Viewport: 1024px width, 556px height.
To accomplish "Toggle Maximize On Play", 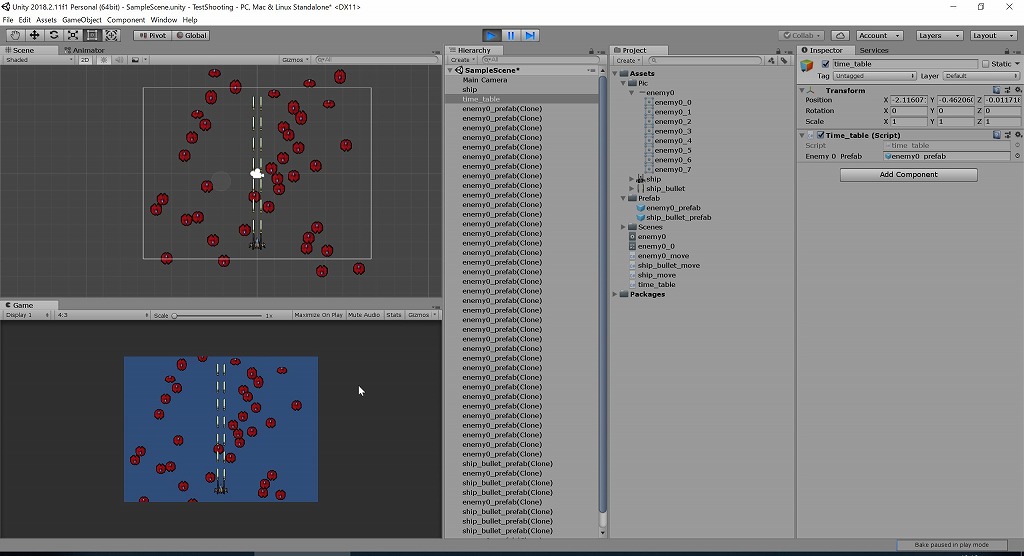I will pyautogui.click(x=318, y=315).
